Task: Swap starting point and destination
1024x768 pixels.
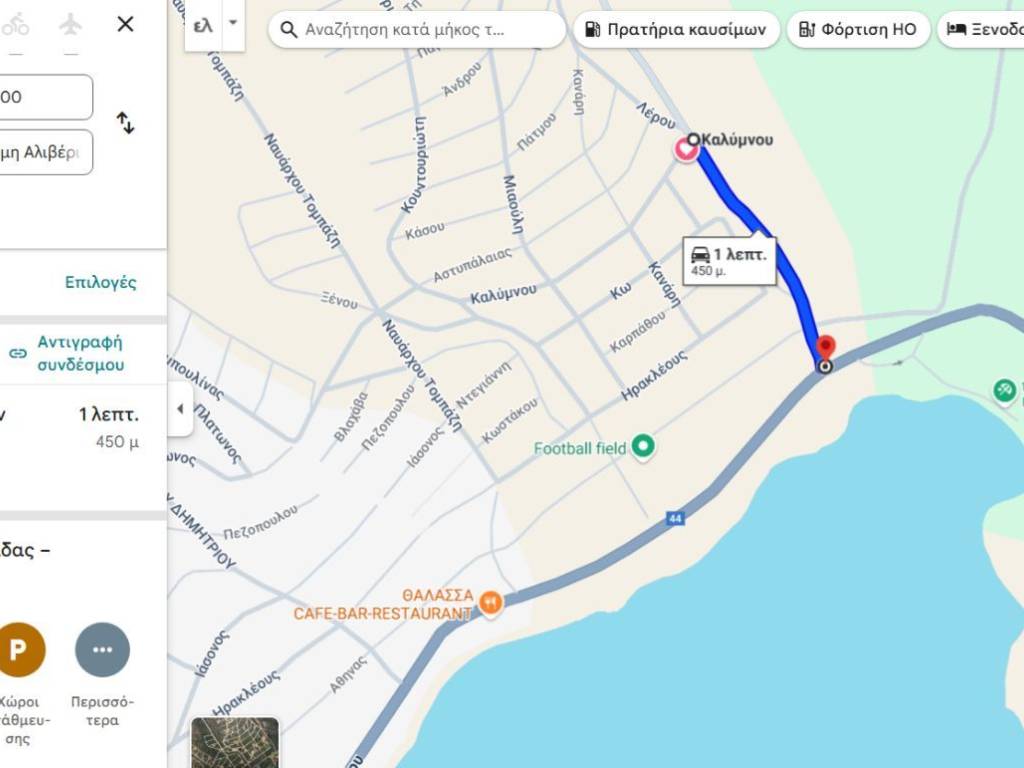Action: tap(125, 123)
